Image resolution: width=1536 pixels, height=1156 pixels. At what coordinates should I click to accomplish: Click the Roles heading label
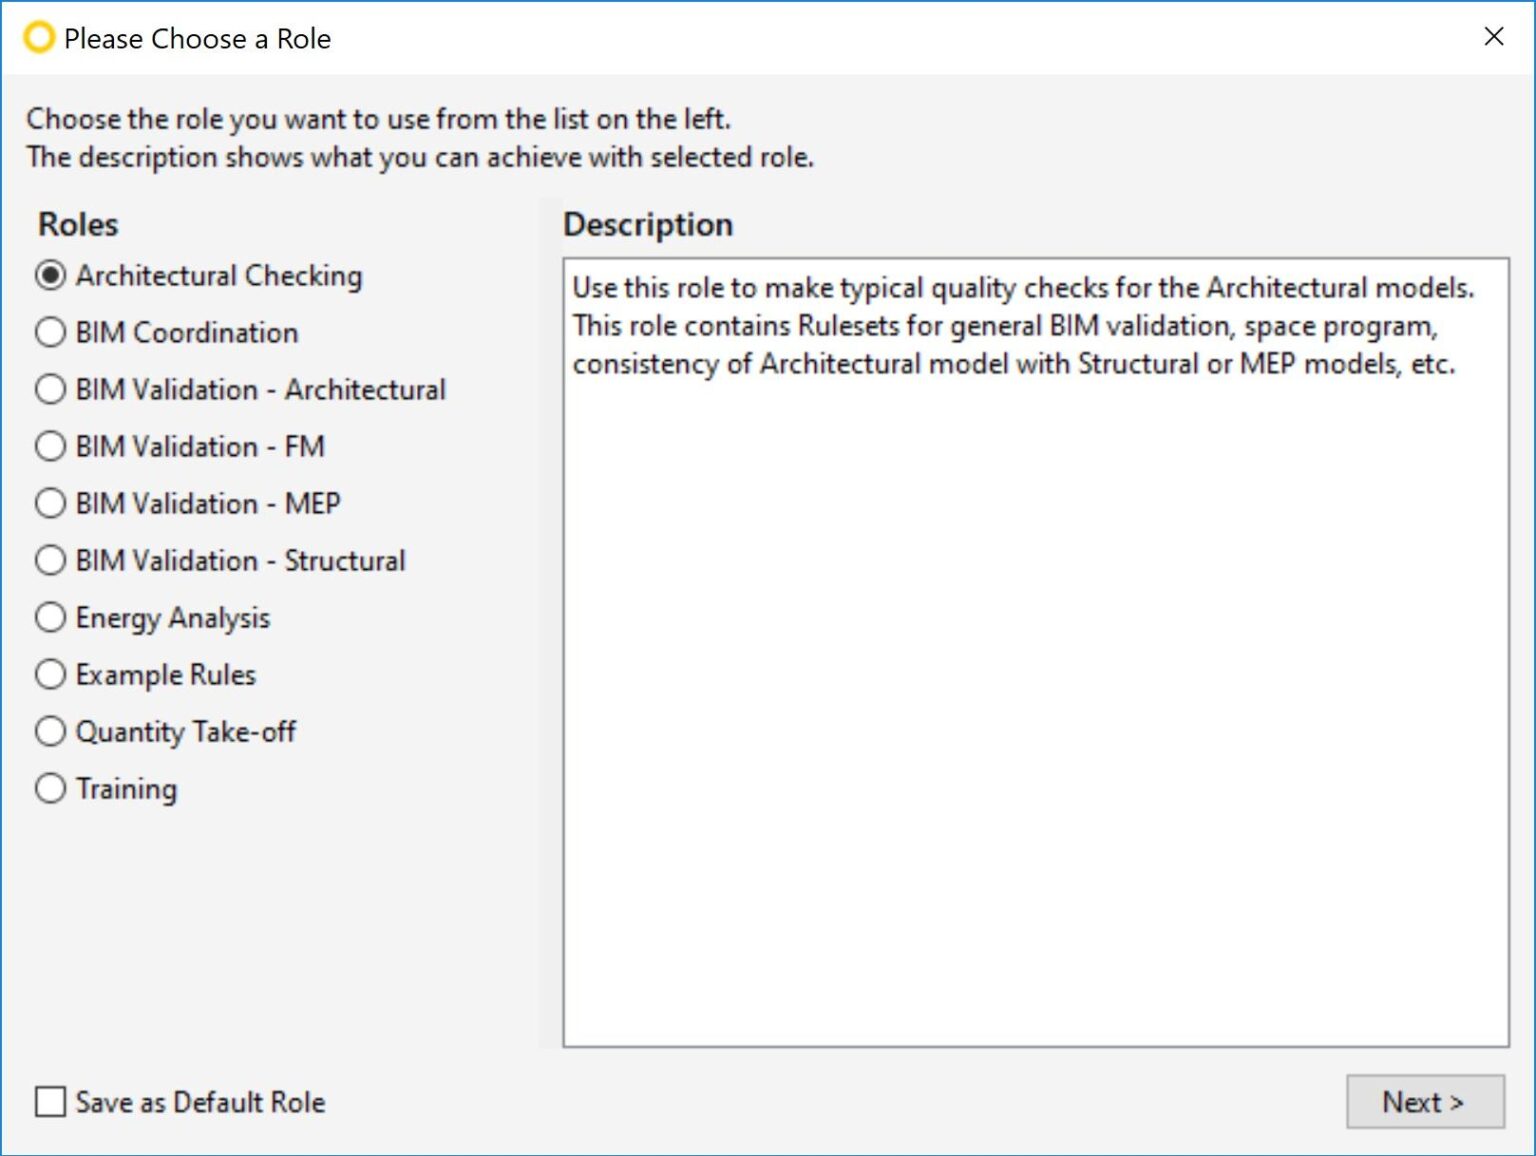78,224
